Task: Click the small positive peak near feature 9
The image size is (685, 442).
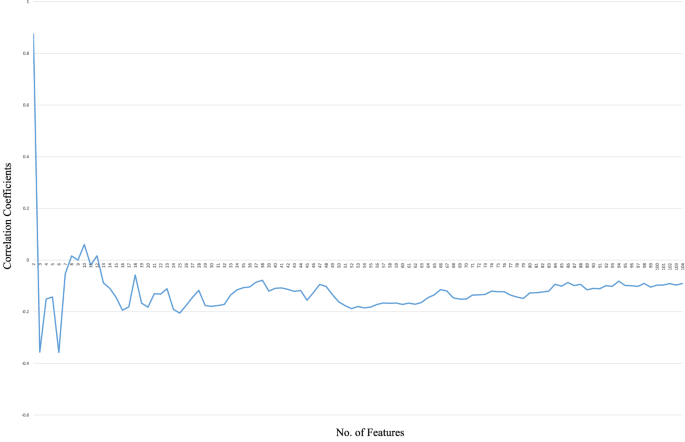Action: click(84, 244)
